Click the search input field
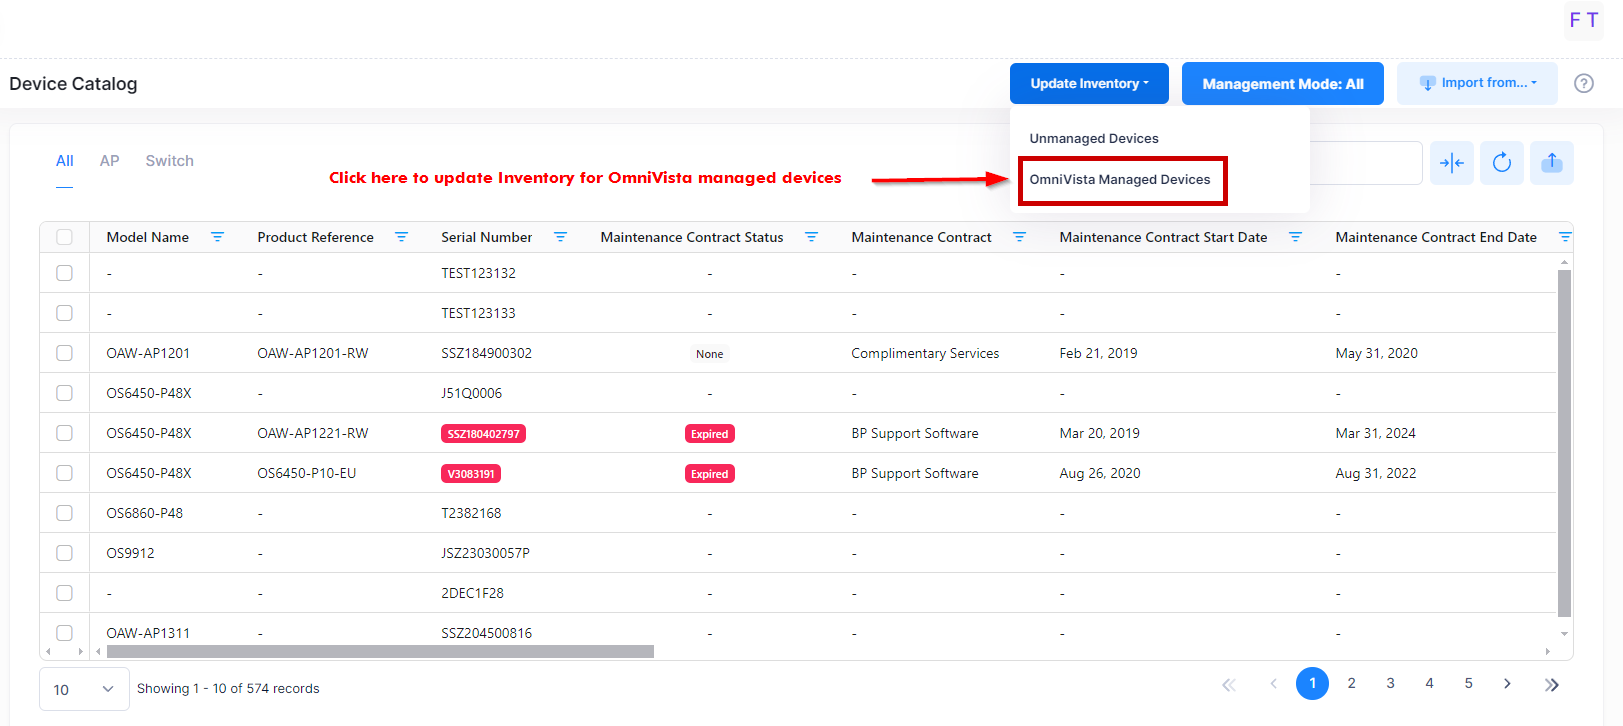1623x726 pixels. (1366, 163)
